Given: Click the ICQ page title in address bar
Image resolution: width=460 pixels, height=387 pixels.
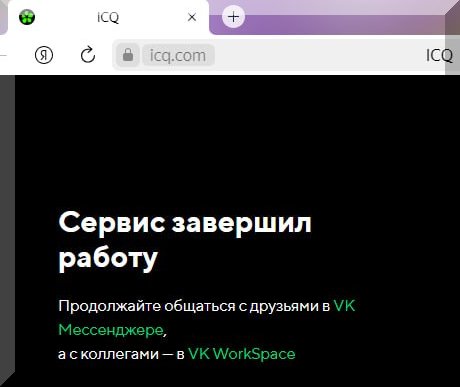Looking at the screenshot, I should pyautogui.click(x=439, y=55).
